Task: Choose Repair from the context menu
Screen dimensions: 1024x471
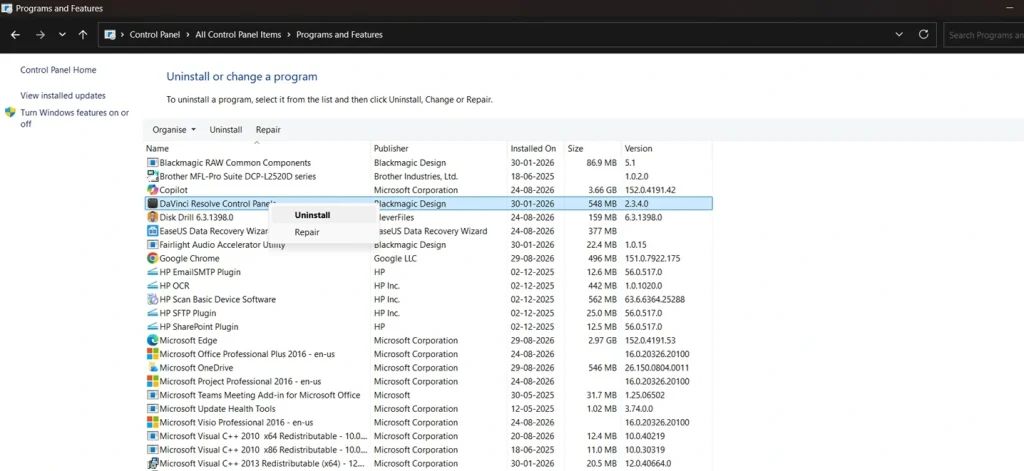Action: (307, 232)
